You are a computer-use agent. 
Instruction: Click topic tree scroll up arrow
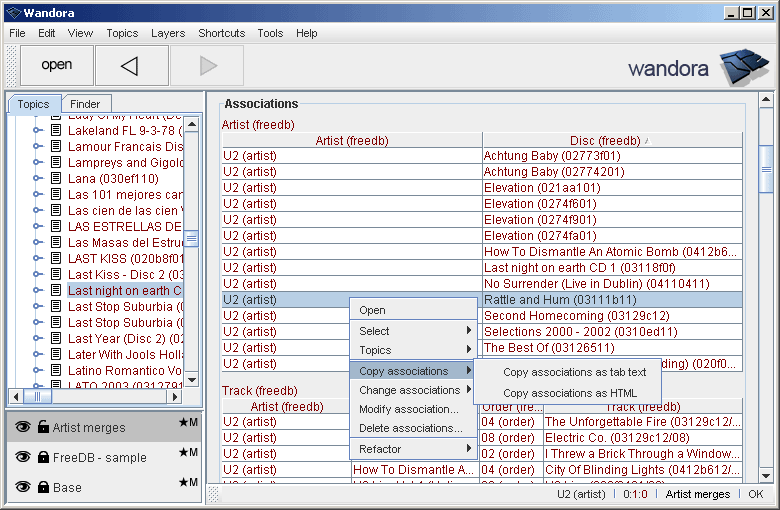click(x=192, y=124)
